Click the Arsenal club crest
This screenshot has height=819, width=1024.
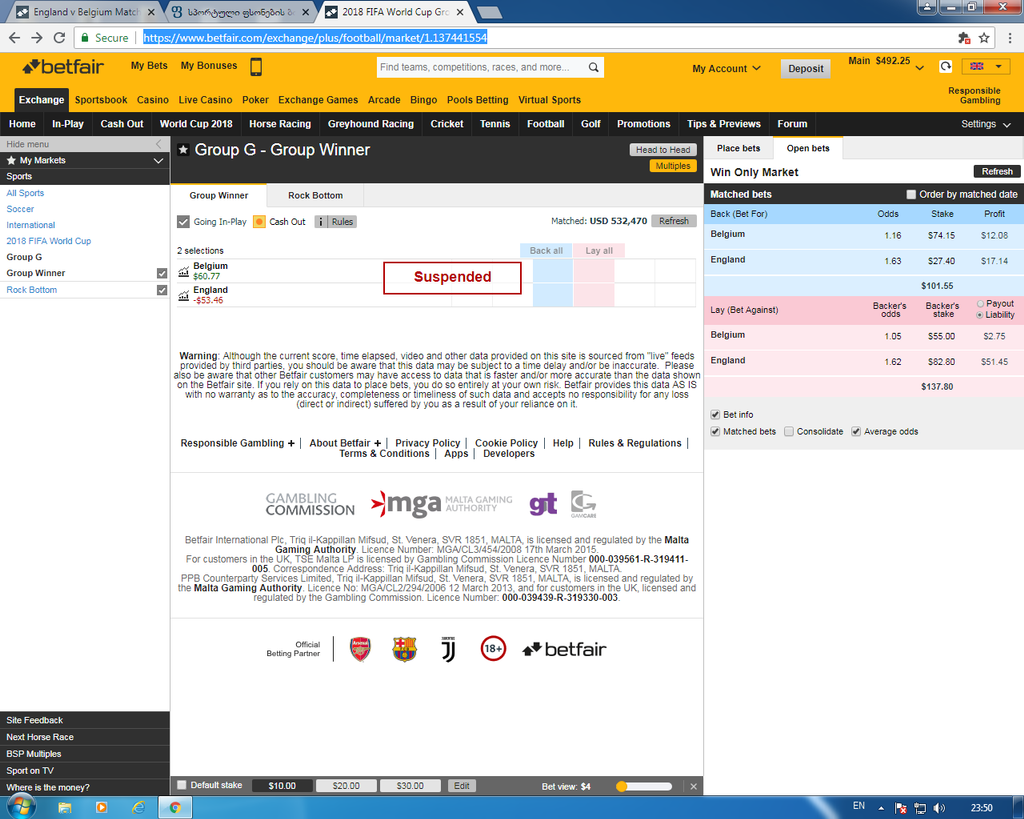click(x=360, y=649)
